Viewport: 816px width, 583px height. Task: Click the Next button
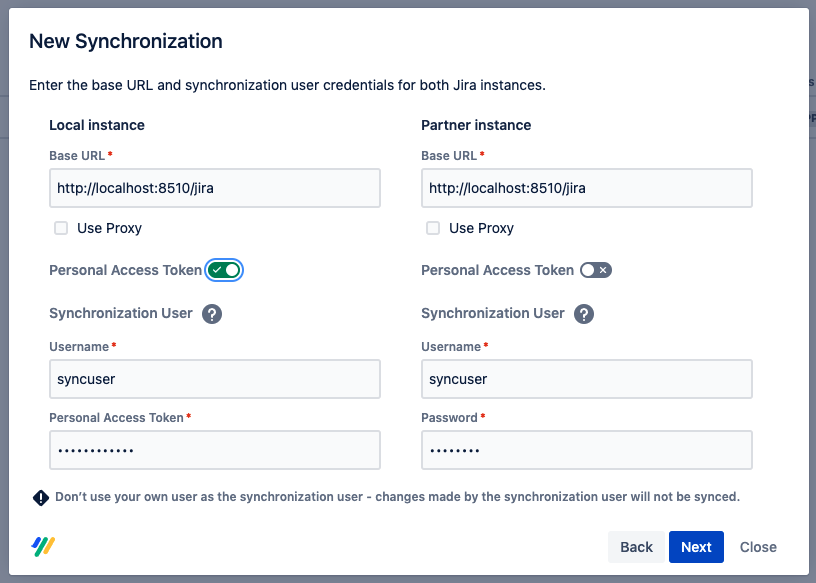696,547
